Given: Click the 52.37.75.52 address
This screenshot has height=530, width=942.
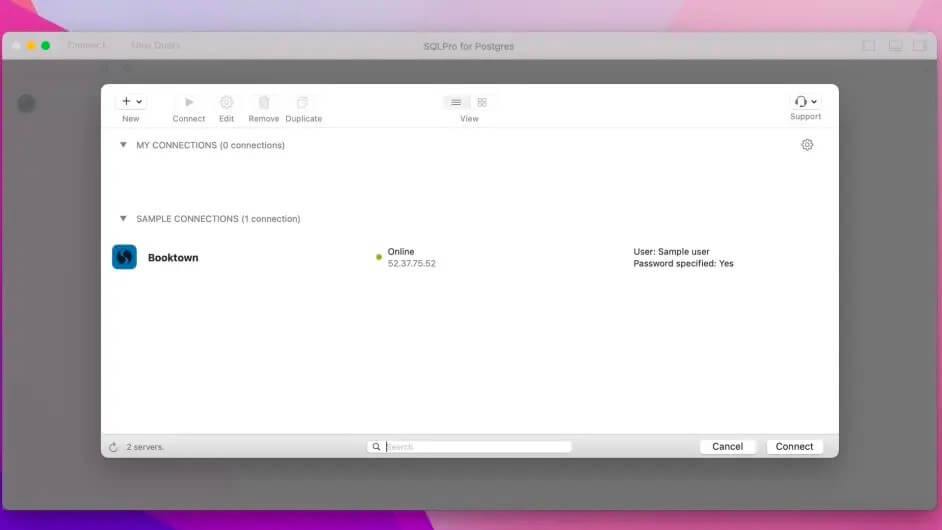Looking at the screenshot, I should click(x=412, y=264).
